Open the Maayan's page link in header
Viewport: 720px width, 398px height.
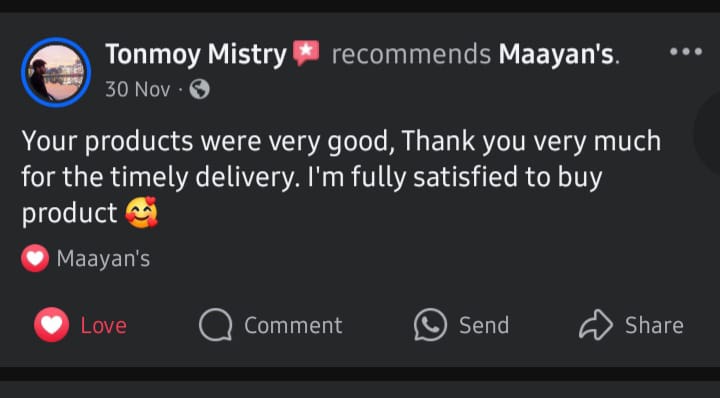tap(558, 54)
